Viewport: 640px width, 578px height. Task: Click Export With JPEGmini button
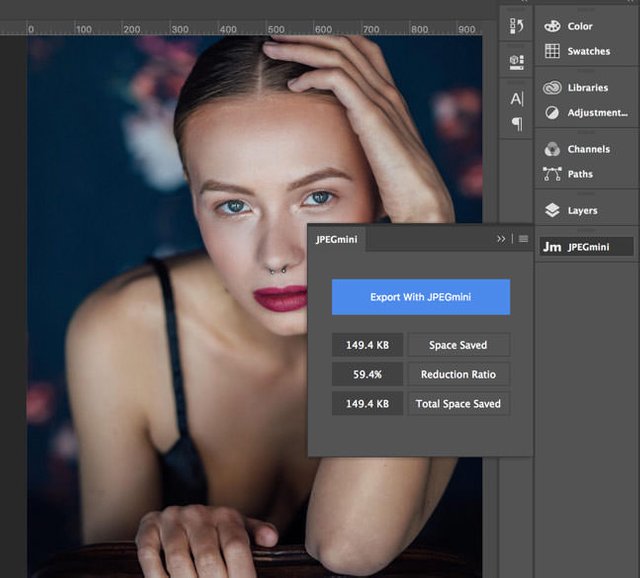[x=421, y=297]
